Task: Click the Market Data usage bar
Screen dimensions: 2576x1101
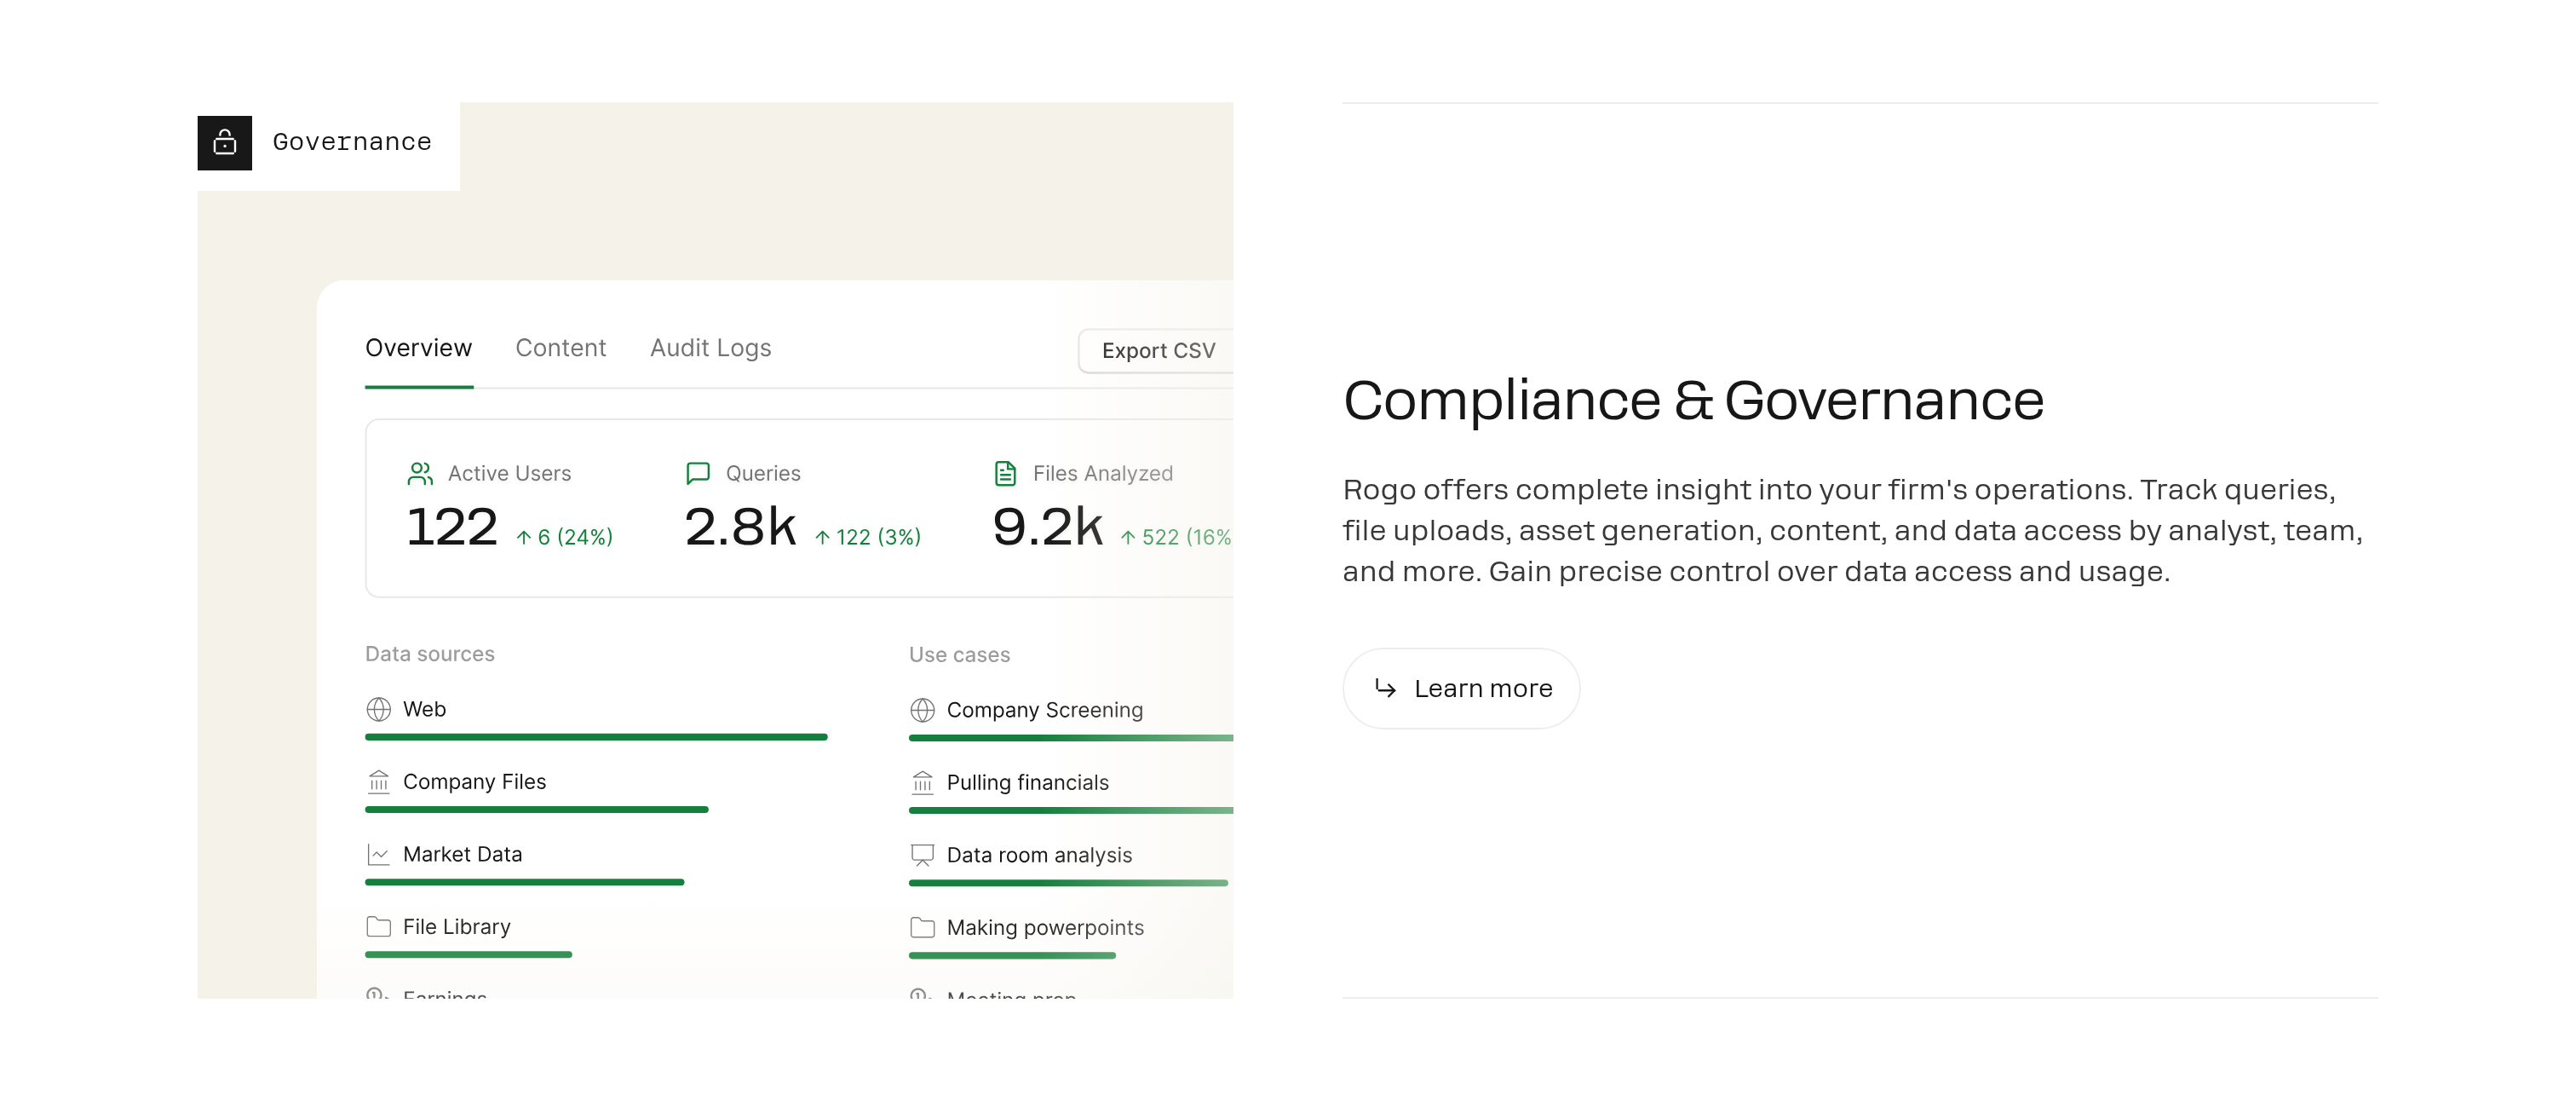Action: click(525, 882)
